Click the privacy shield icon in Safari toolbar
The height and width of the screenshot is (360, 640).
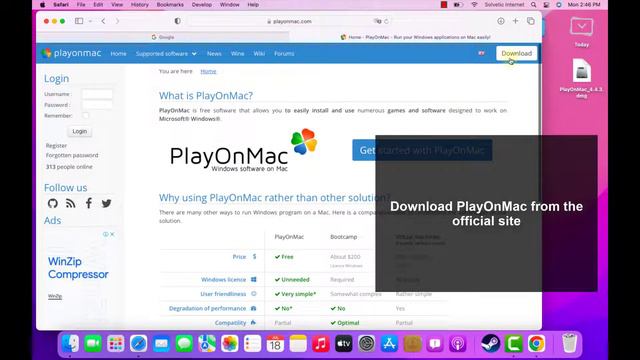point(178,21)
